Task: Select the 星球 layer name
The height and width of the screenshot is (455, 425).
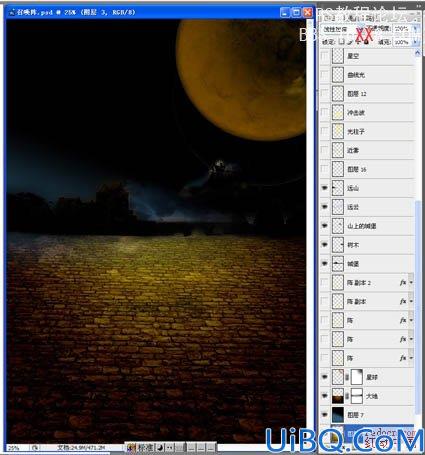Action: tap(372, 377)
